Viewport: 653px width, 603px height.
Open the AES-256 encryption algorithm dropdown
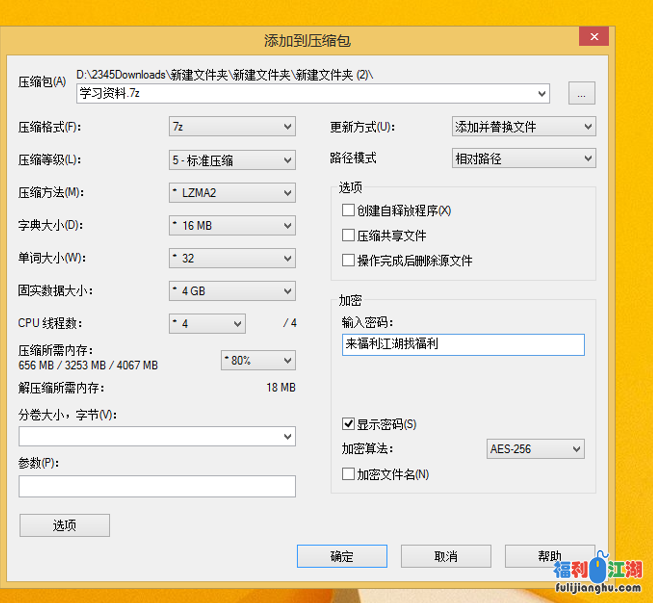click(535, 450)
